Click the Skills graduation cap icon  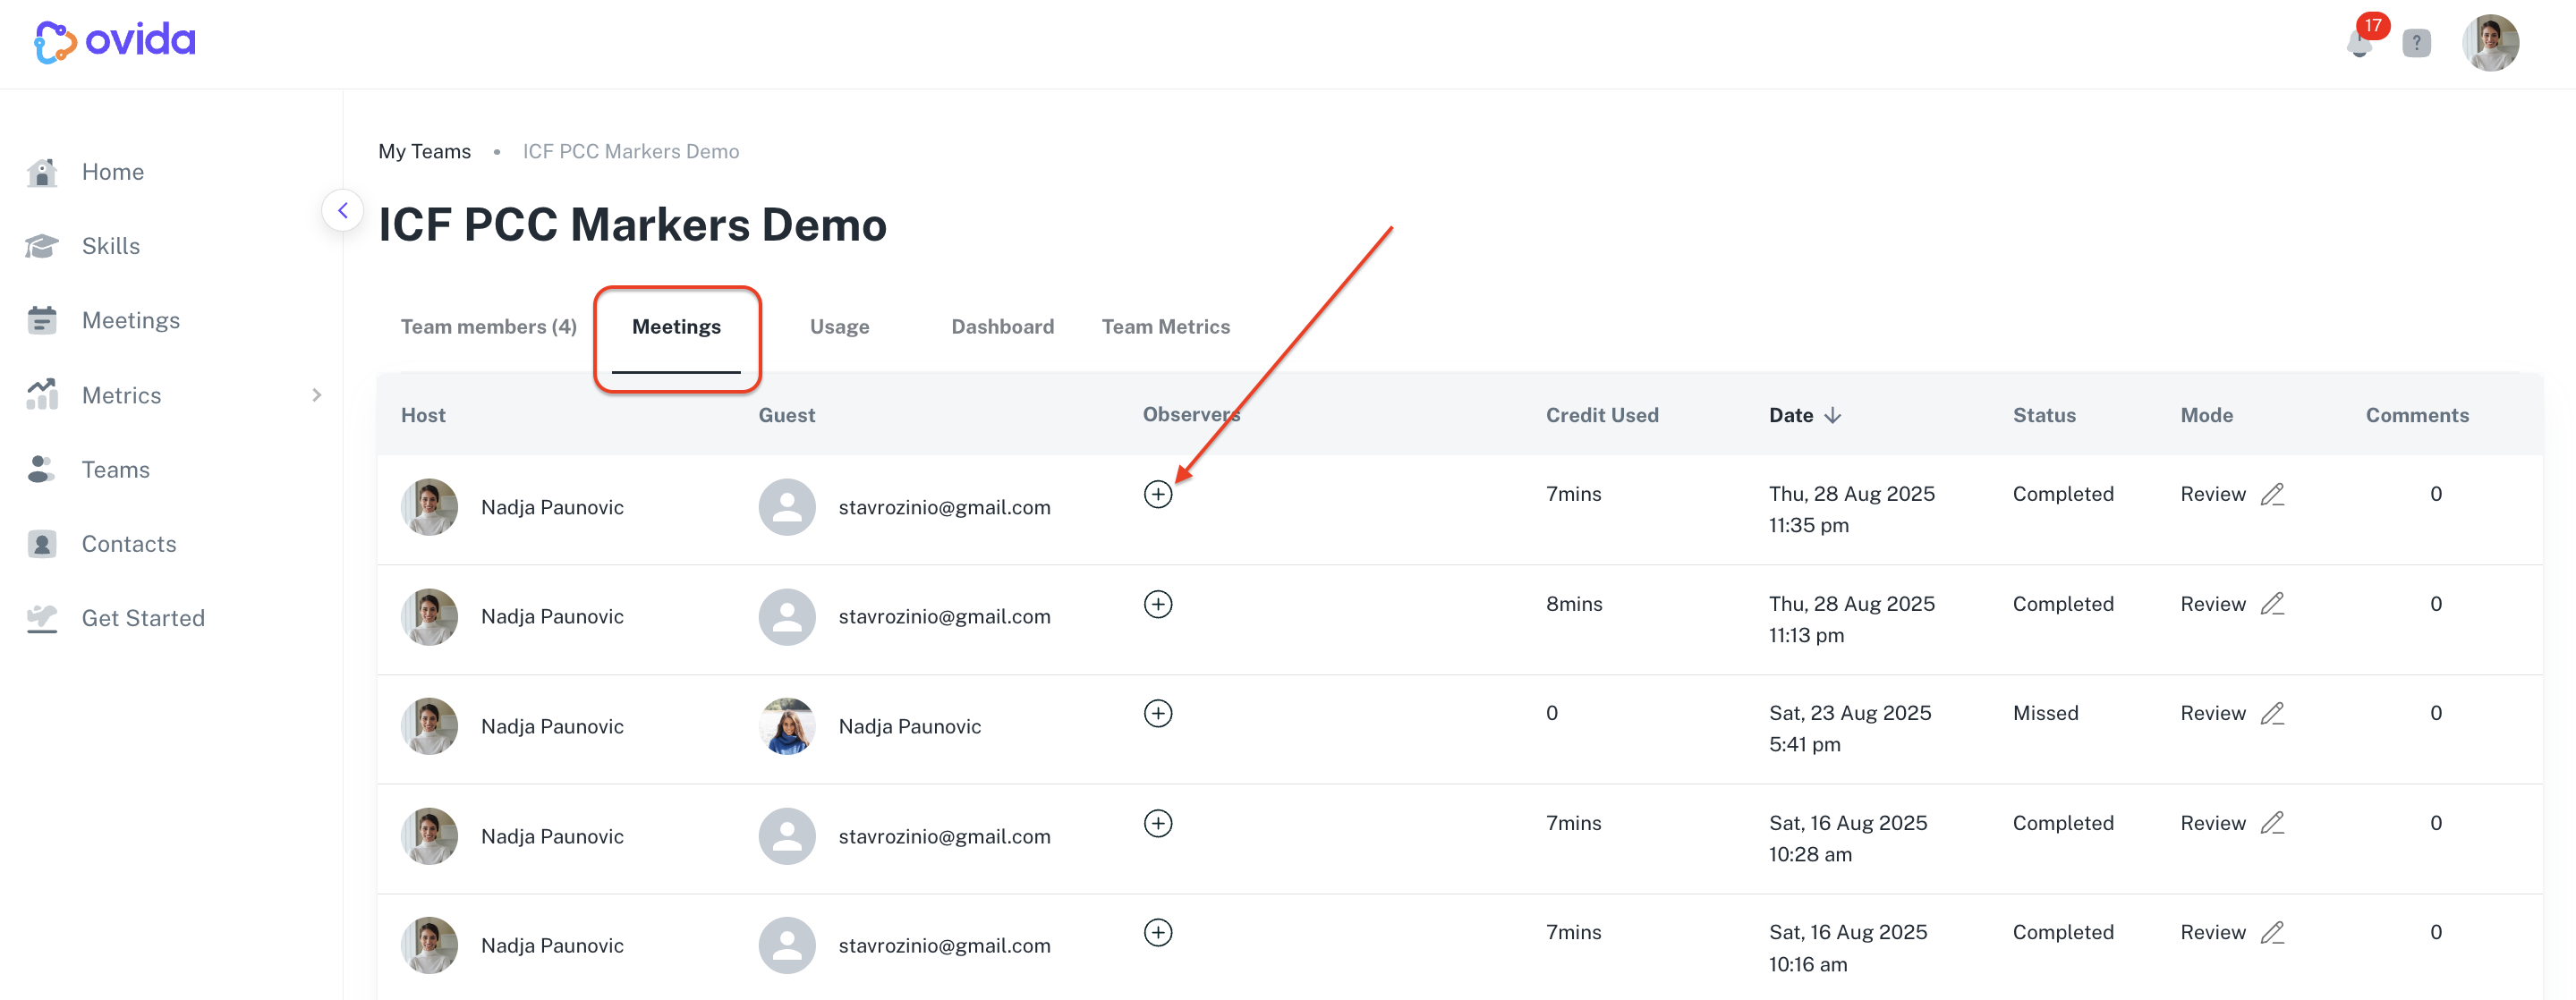(42, 246)
